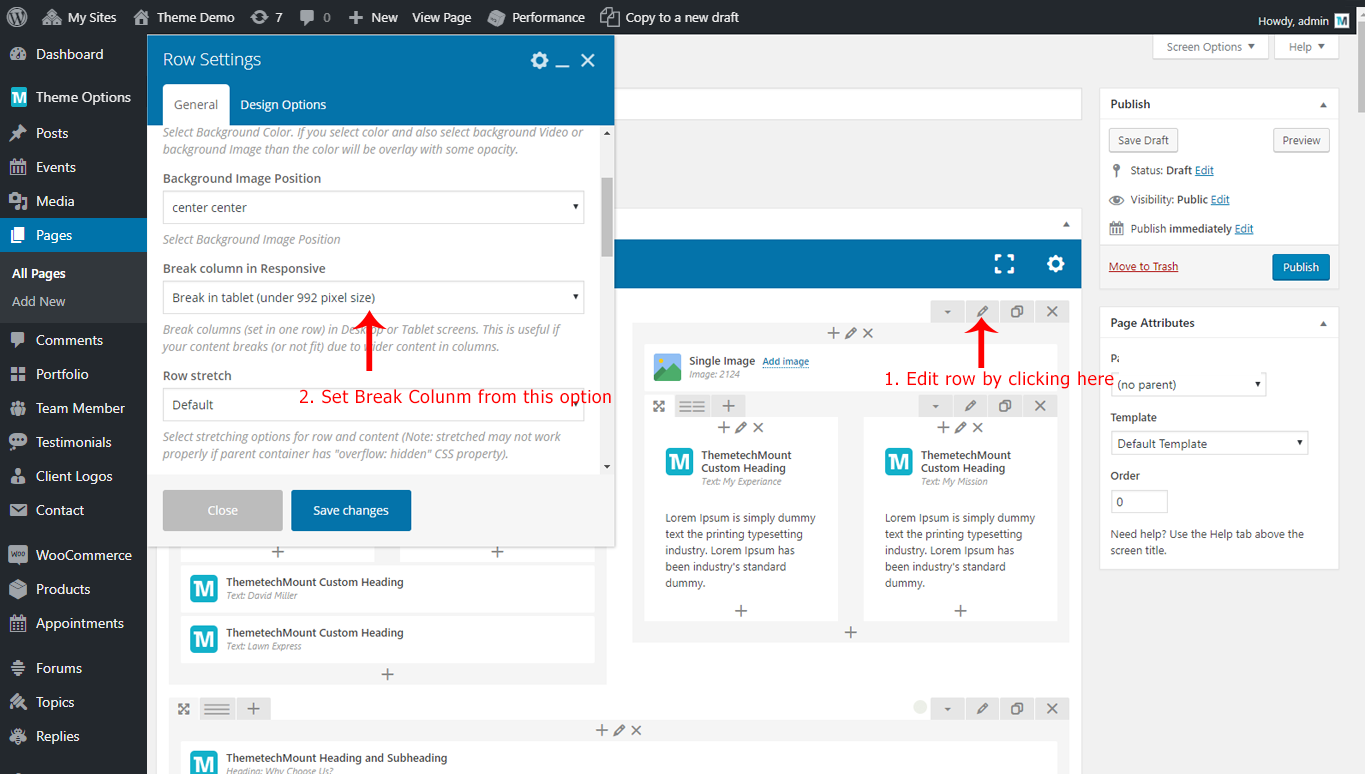Image resolution: width=1365 pixels, height=774 pixels.
Task: Click the fullscreen icon in the page builder header
Action: tap(1004, 264)
